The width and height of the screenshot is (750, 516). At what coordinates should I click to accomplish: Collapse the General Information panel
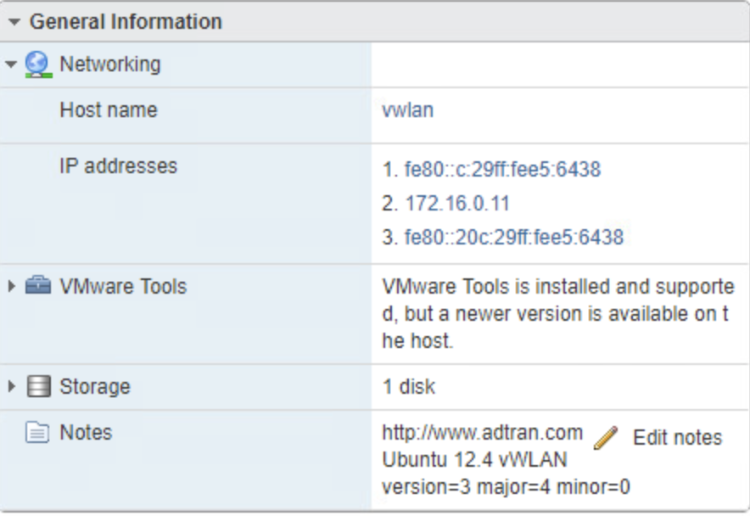[x=14, y=21]
